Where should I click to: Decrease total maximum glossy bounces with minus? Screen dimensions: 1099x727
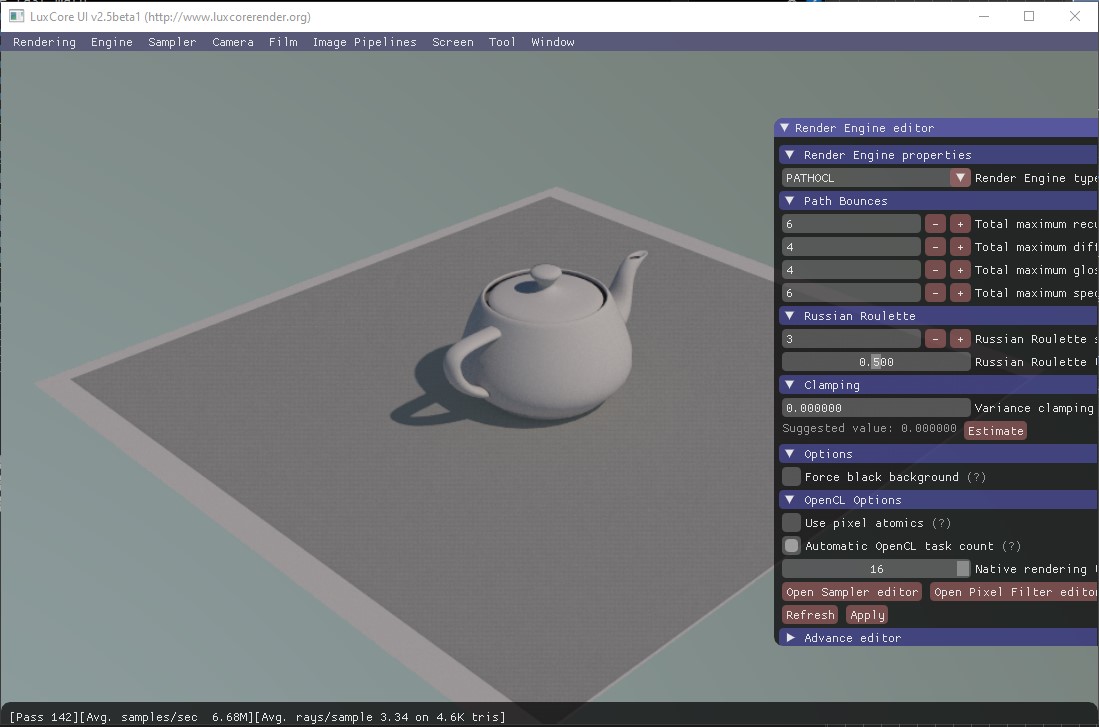(x=935, y=270)
